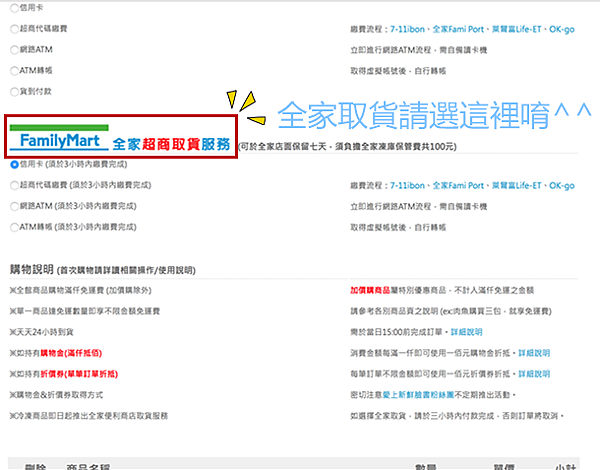The image size is (600, 470).
Task: Click the ※全館商品購物滿仟免運費 line
Action: 80,290
